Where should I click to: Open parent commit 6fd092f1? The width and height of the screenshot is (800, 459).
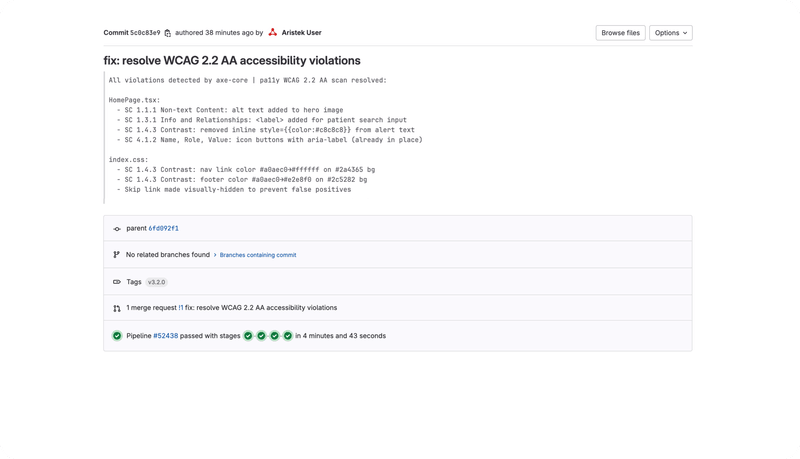[x=164, y=228]
